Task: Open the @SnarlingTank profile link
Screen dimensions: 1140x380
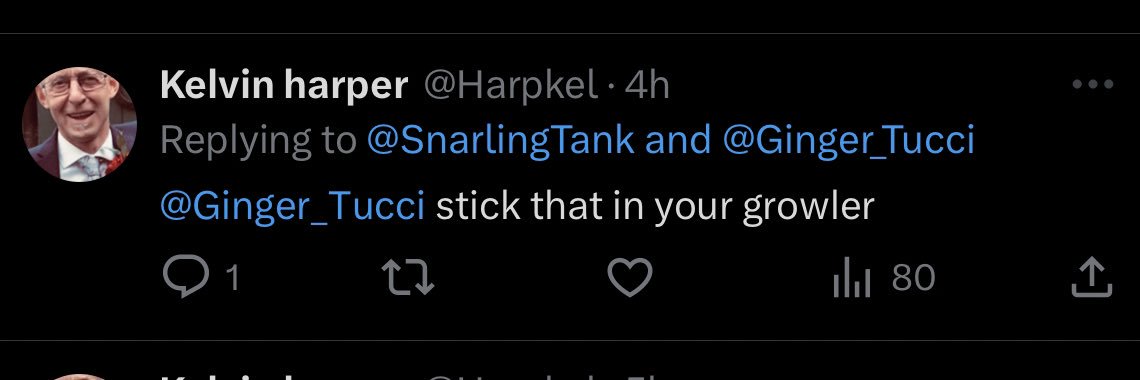Action: [x=501, y=140]
